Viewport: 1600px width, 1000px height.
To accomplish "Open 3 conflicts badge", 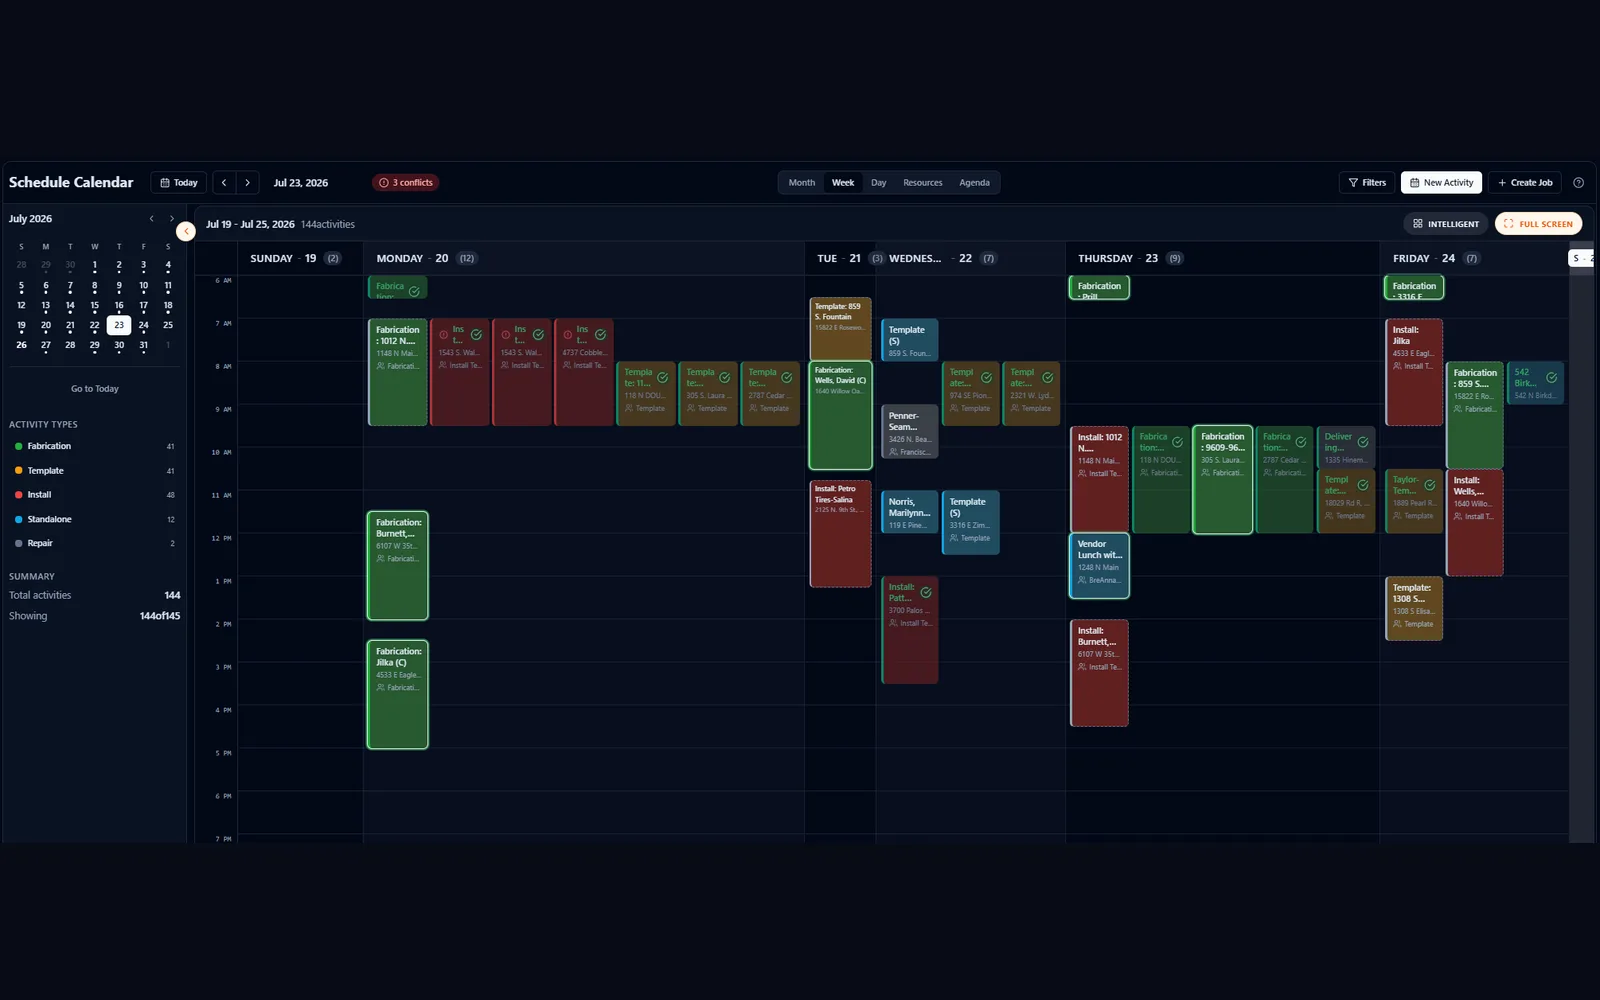I will pyautogui.click(x=406, y=183).
